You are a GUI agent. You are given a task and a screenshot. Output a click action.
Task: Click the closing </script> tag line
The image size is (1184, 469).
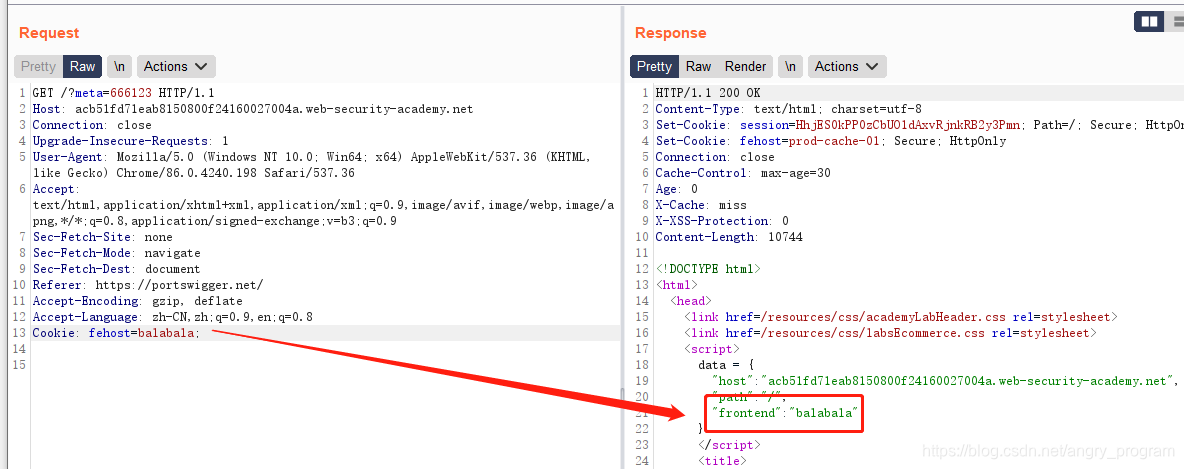click(729, 445)
